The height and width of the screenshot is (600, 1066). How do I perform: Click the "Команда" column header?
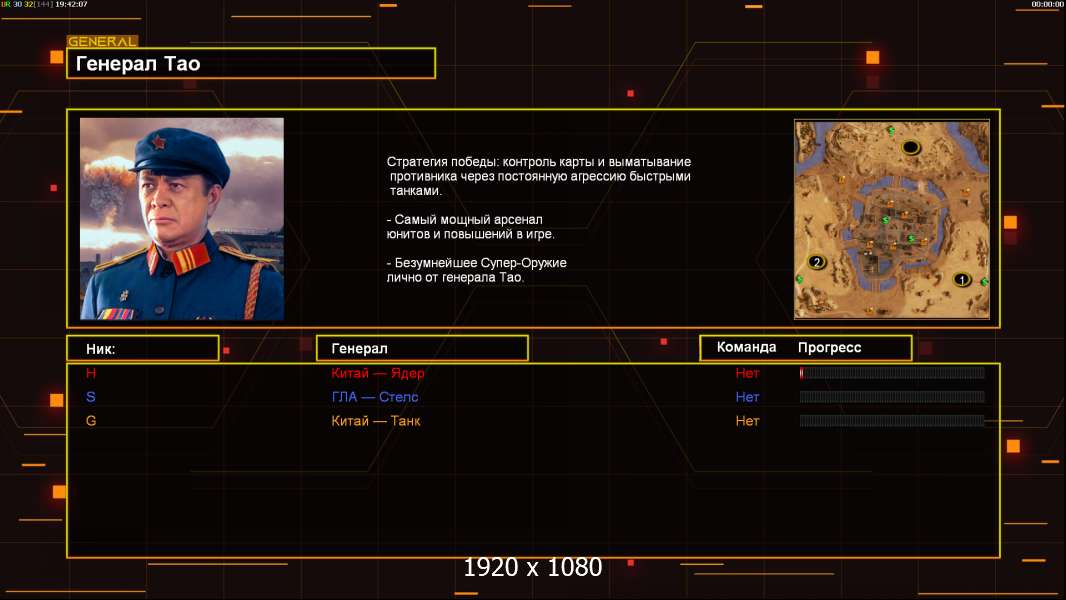746,347
